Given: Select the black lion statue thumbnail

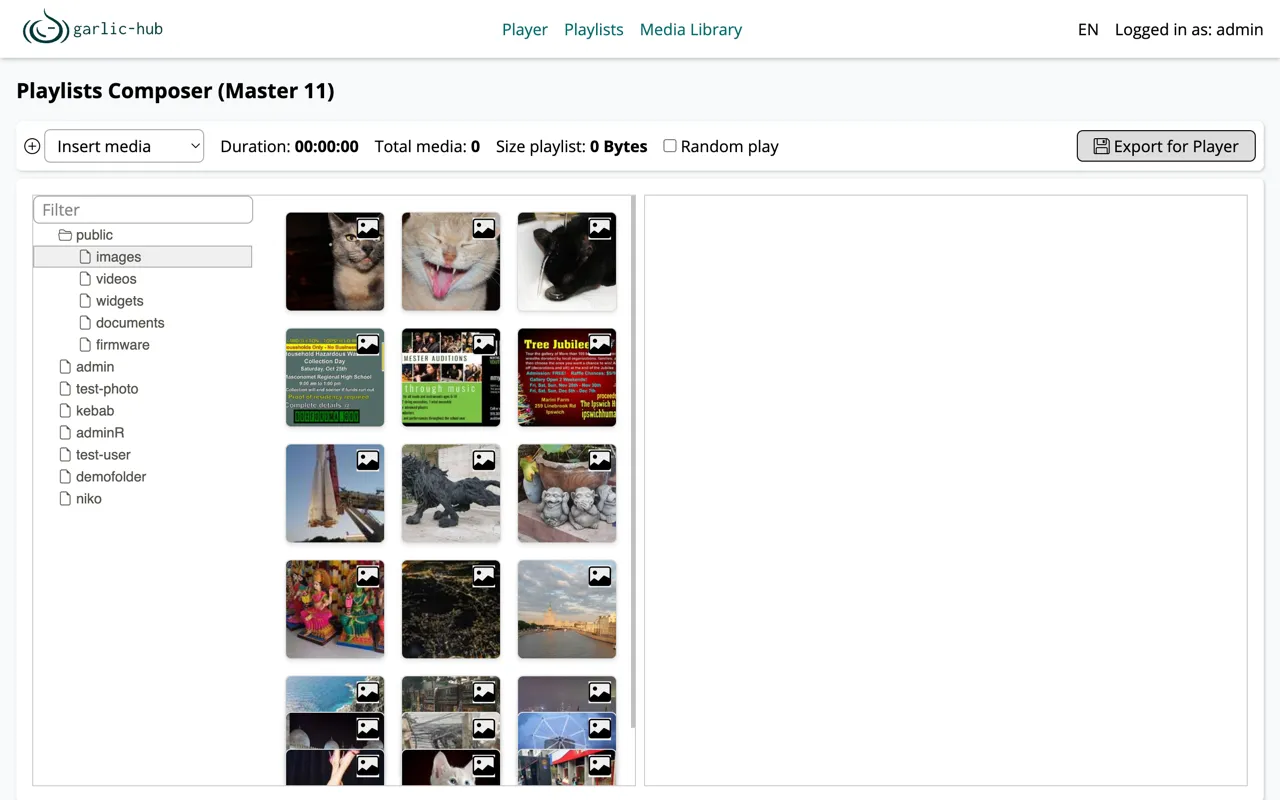Looking at the screenshot, I should pos(451,494).
